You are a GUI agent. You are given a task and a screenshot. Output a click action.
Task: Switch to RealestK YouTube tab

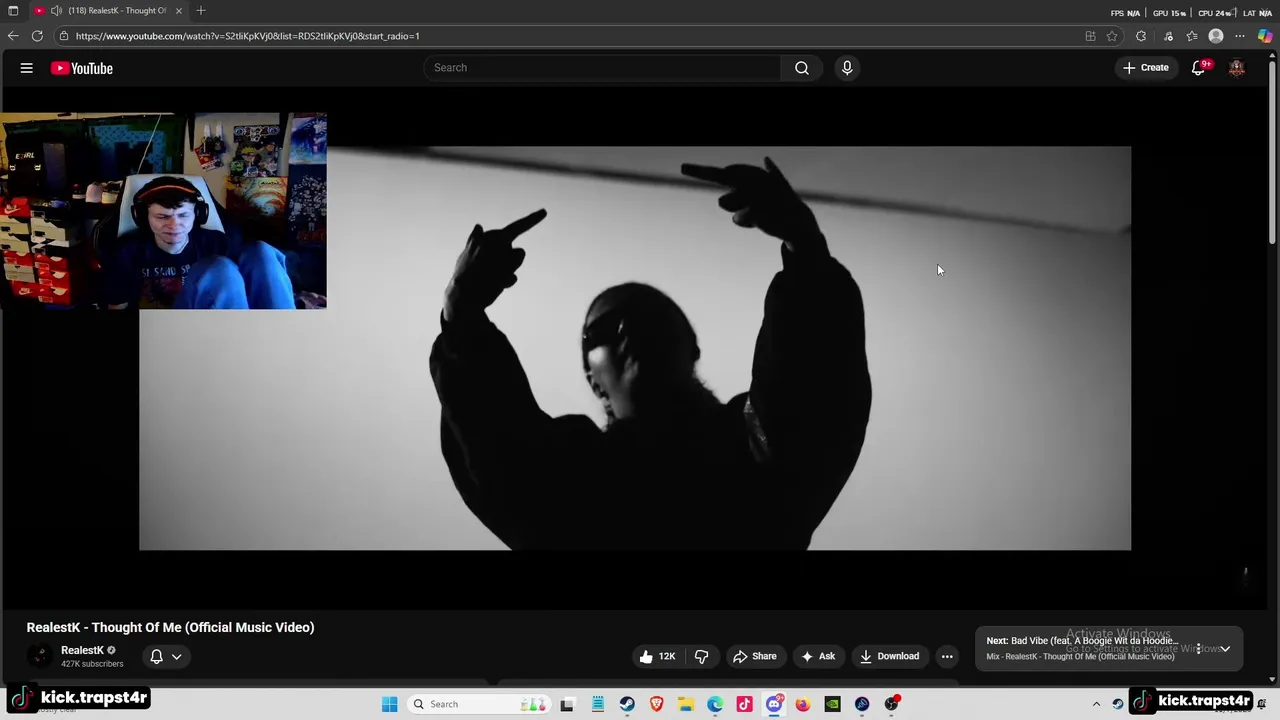click(x=107, y=11)
